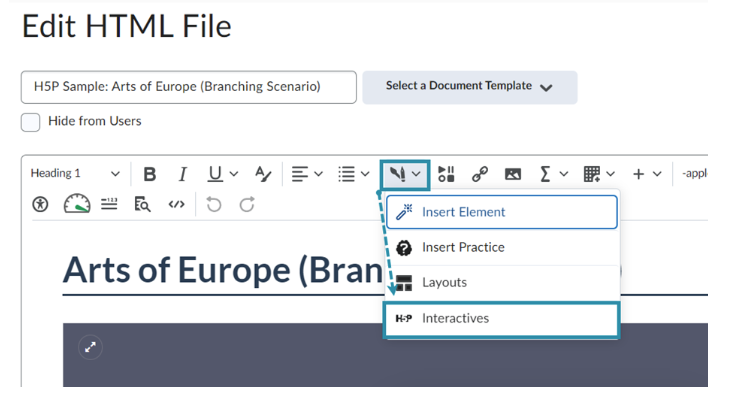
Task: Open underline options dropdown arrow
Action: pyautogui.click(x=234, y=174)
